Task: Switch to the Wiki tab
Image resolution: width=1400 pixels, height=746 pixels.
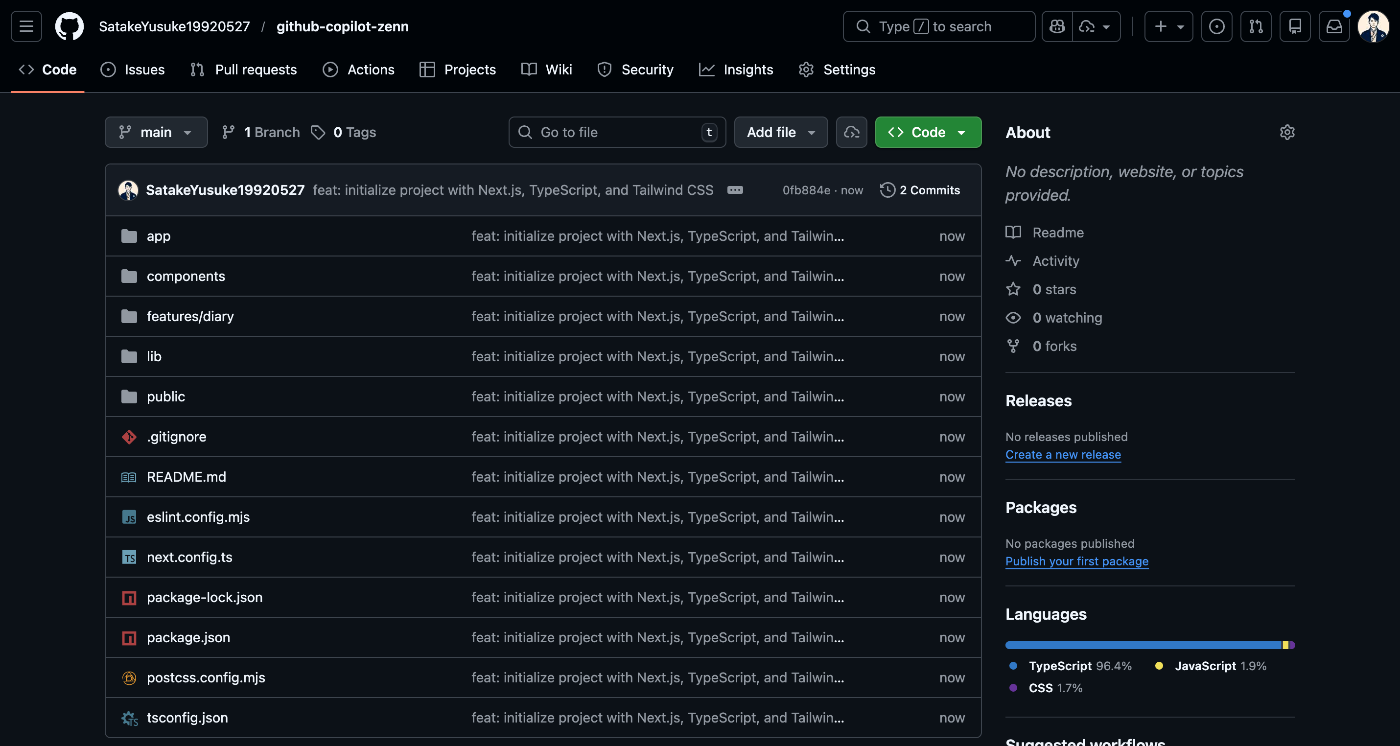Action: point(547,69)
